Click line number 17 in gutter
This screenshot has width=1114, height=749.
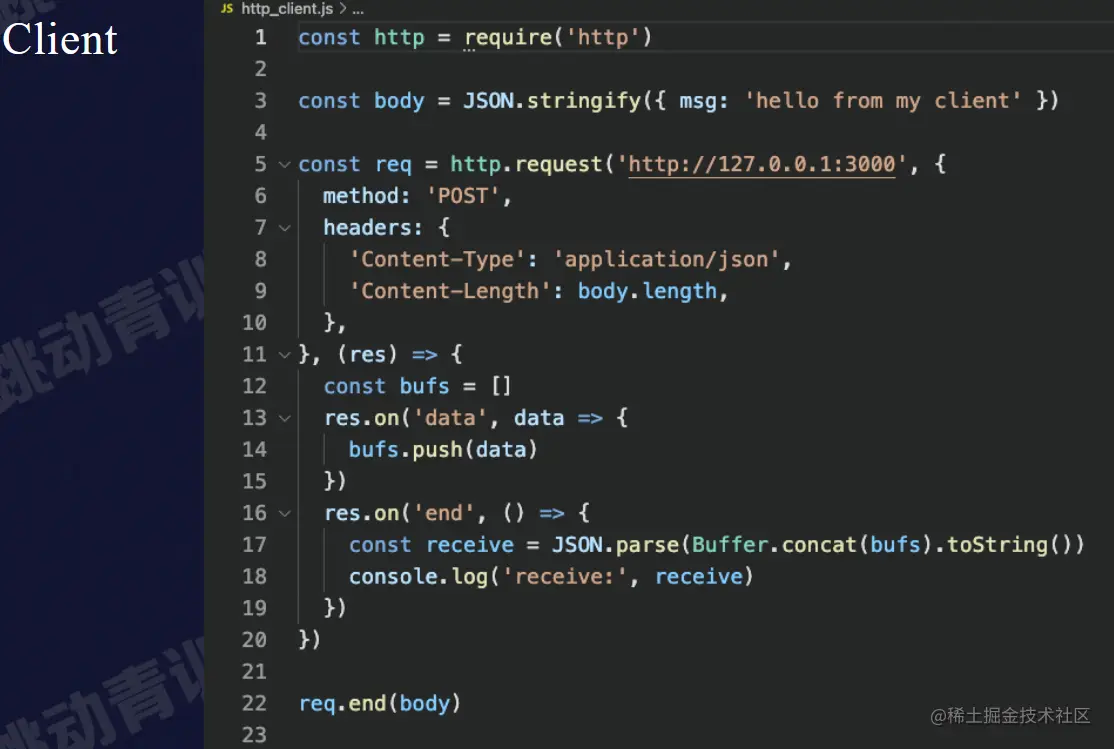pos(254,544)
